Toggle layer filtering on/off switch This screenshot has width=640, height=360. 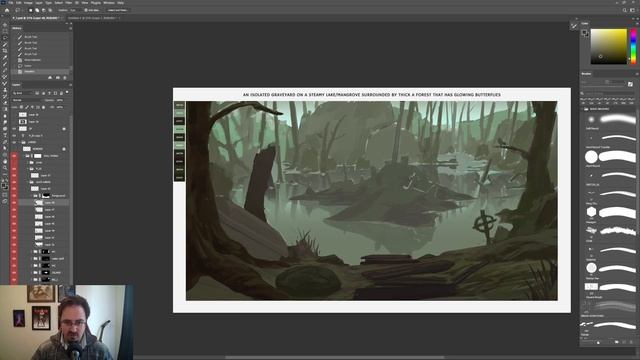point(67,92)
